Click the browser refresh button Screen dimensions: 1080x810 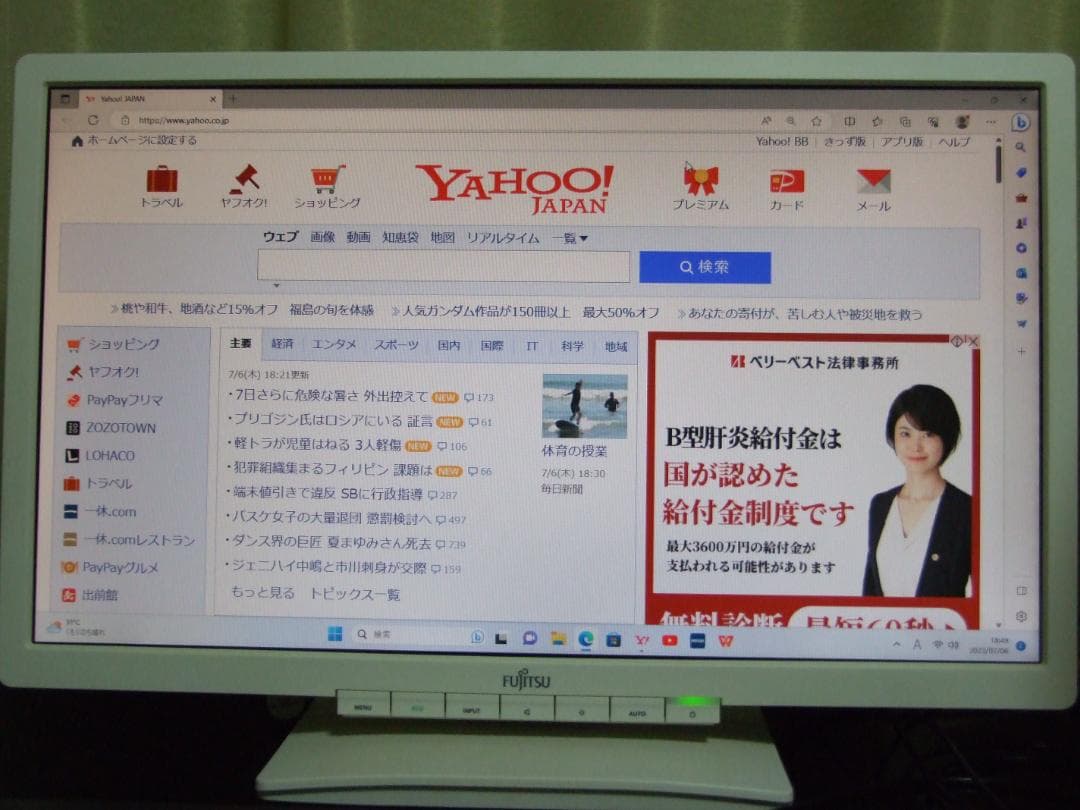(93, 120)
